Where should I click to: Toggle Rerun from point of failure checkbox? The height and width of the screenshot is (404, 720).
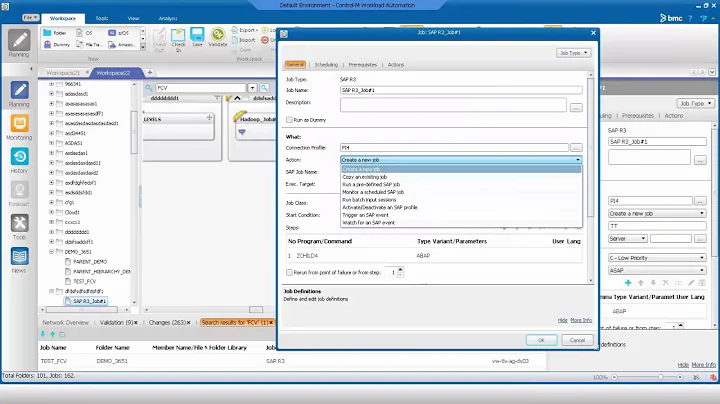point(289,272)
